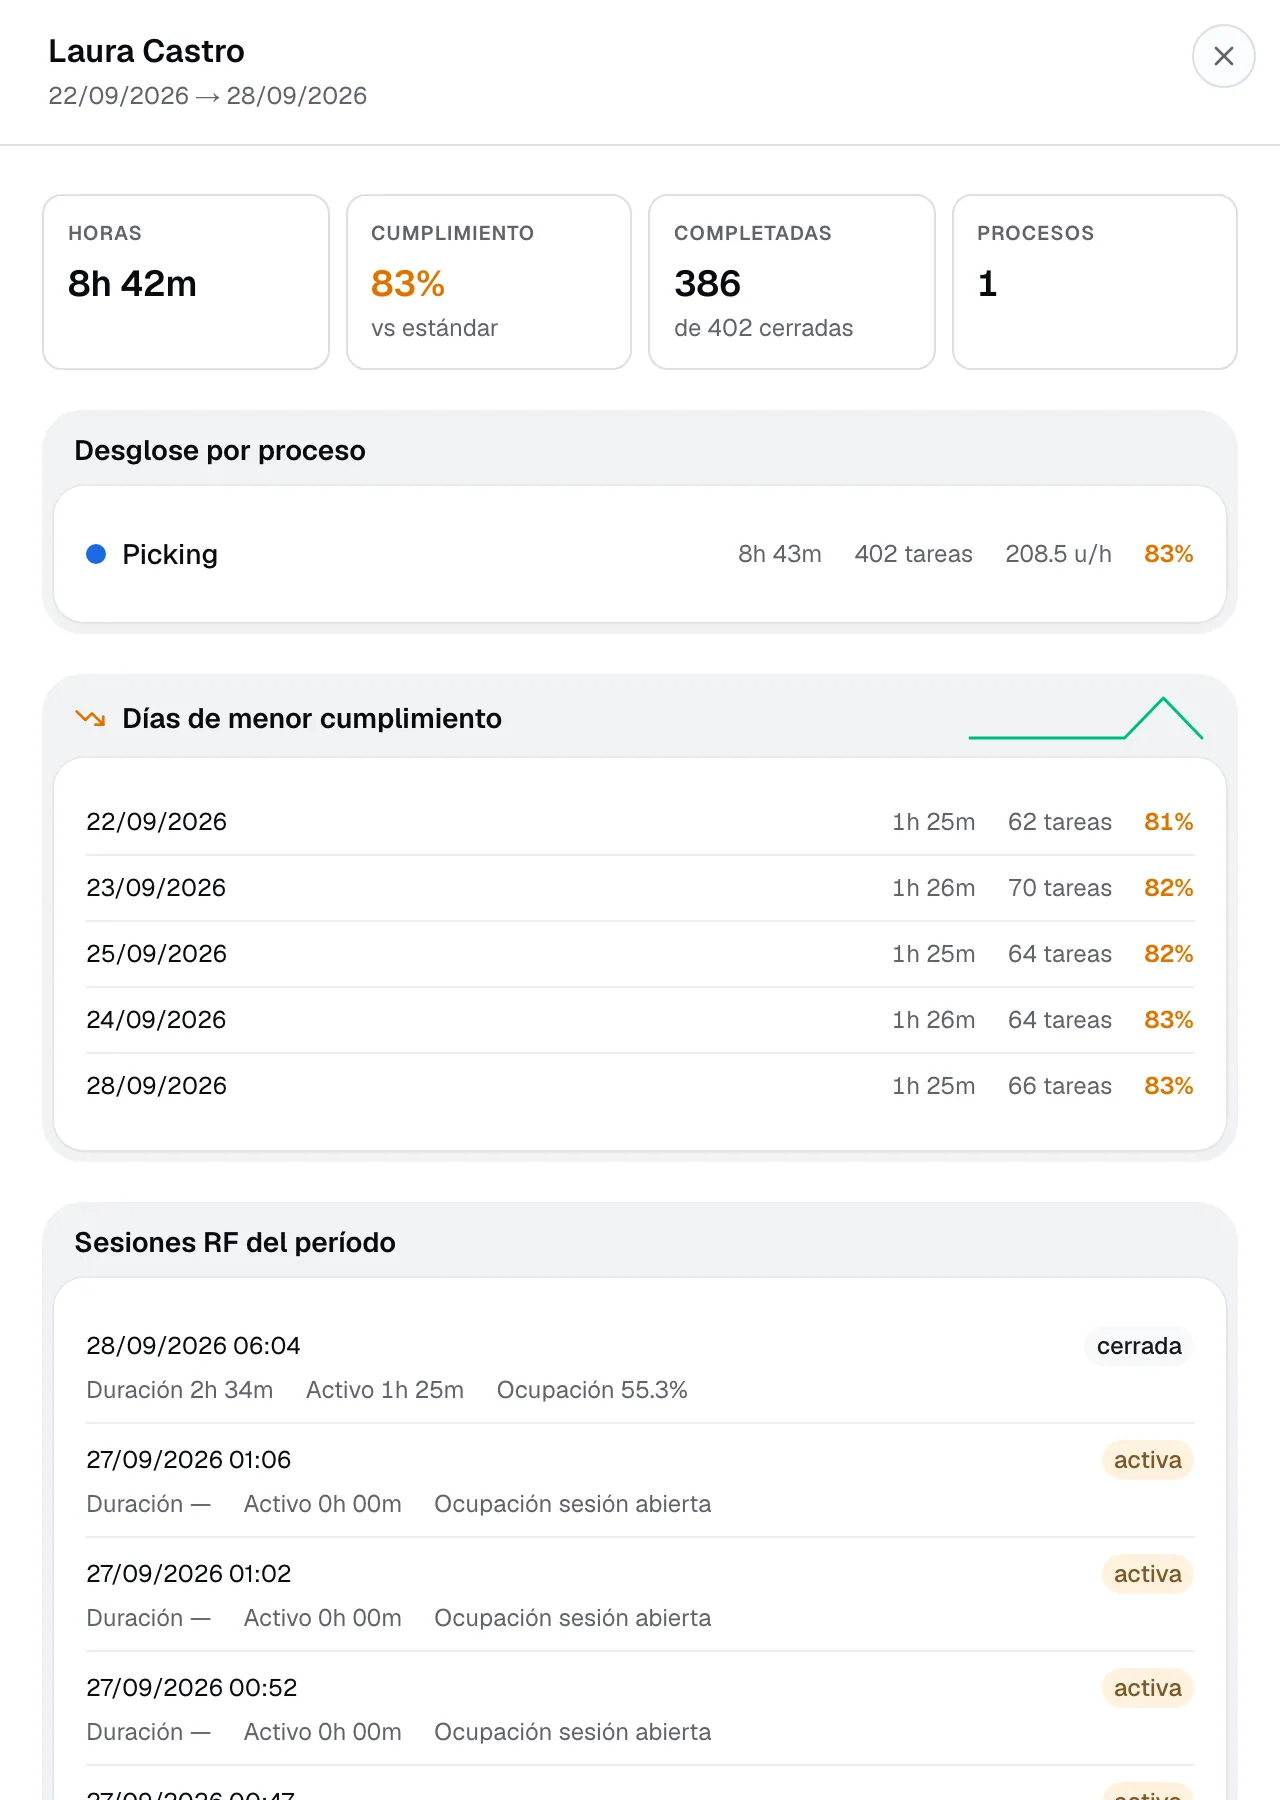
Task: Select the Horas 8h 42m card
Action: [x=186, y=282]
